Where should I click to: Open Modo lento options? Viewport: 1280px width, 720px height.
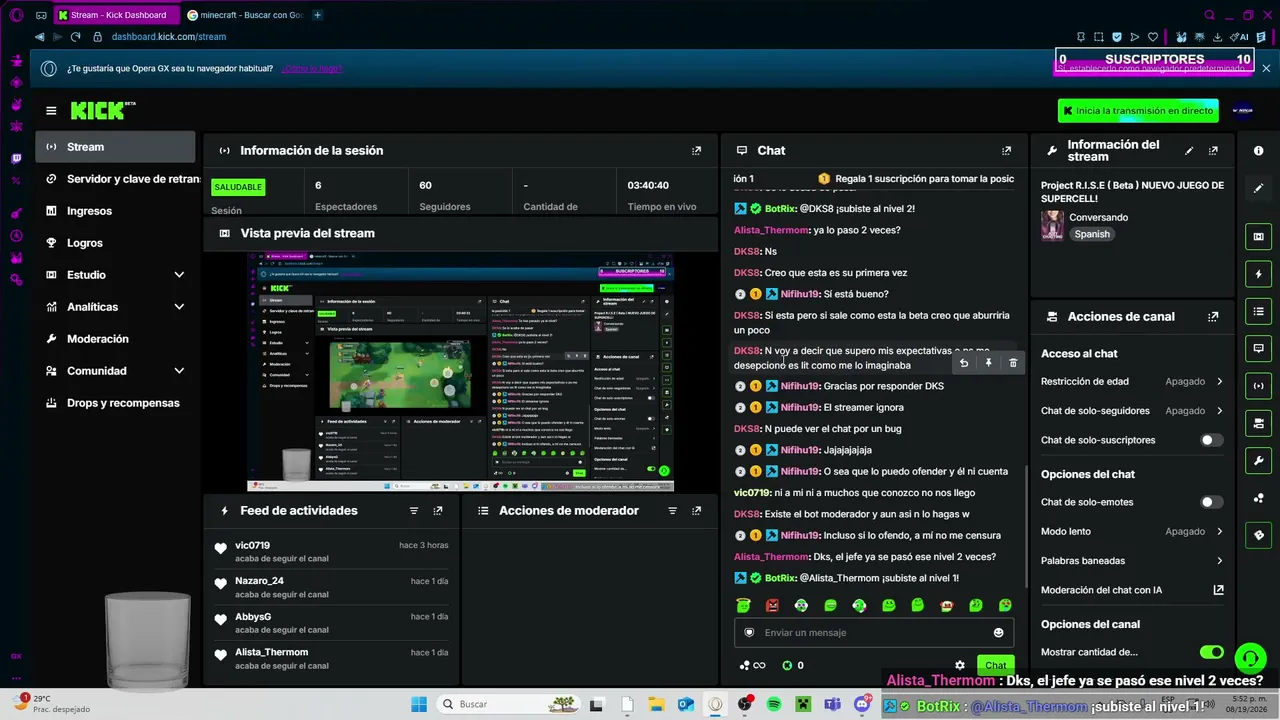[1132, 532]
